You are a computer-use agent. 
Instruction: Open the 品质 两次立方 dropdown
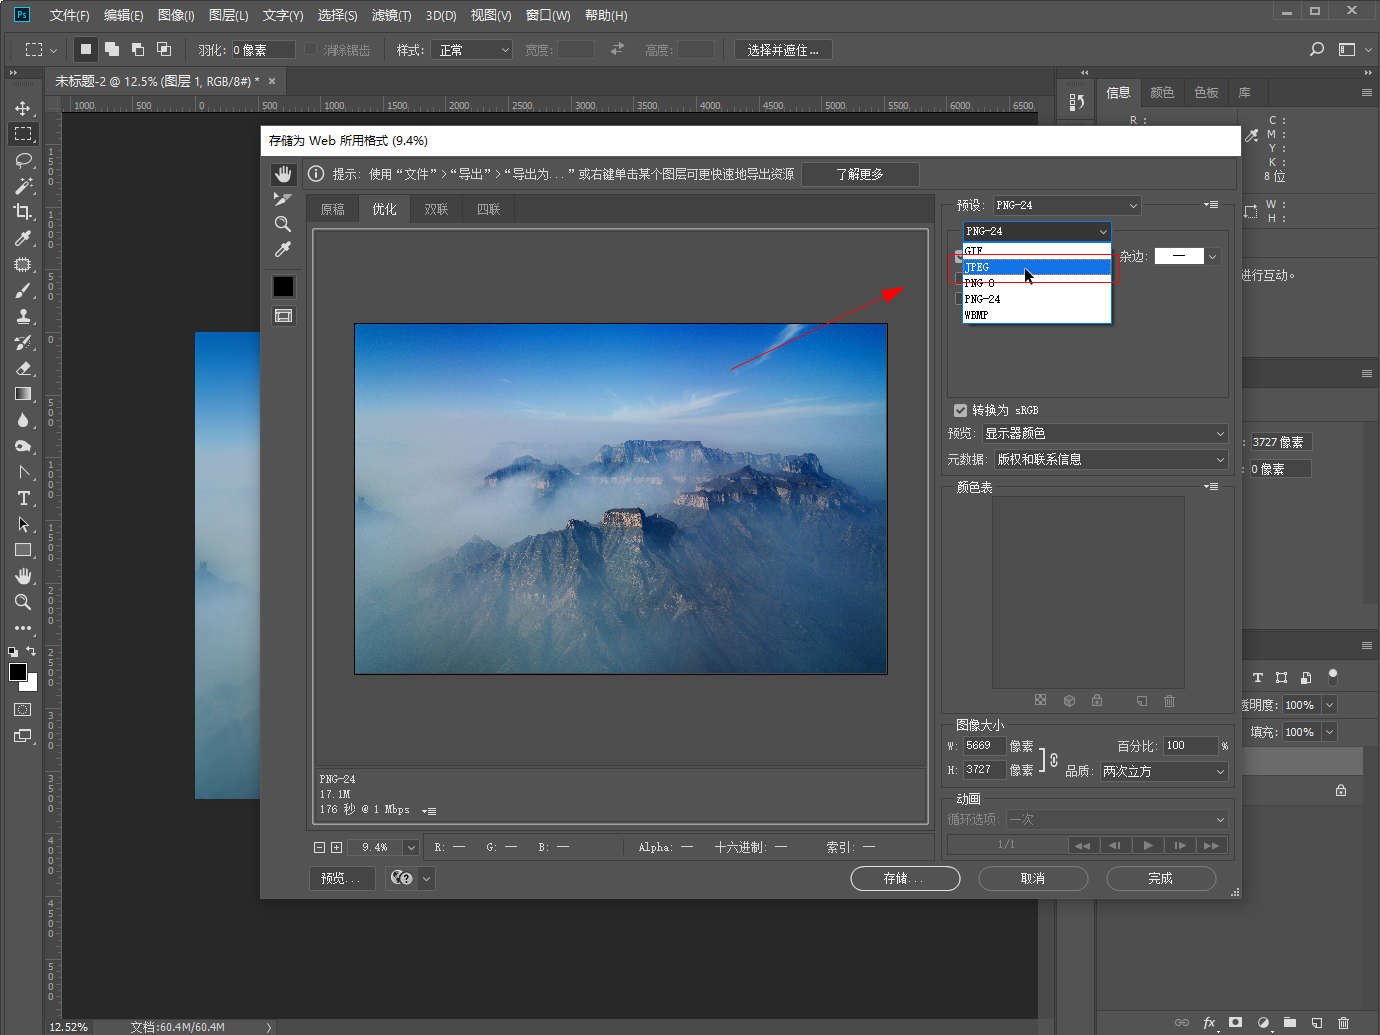[1163, 772]
